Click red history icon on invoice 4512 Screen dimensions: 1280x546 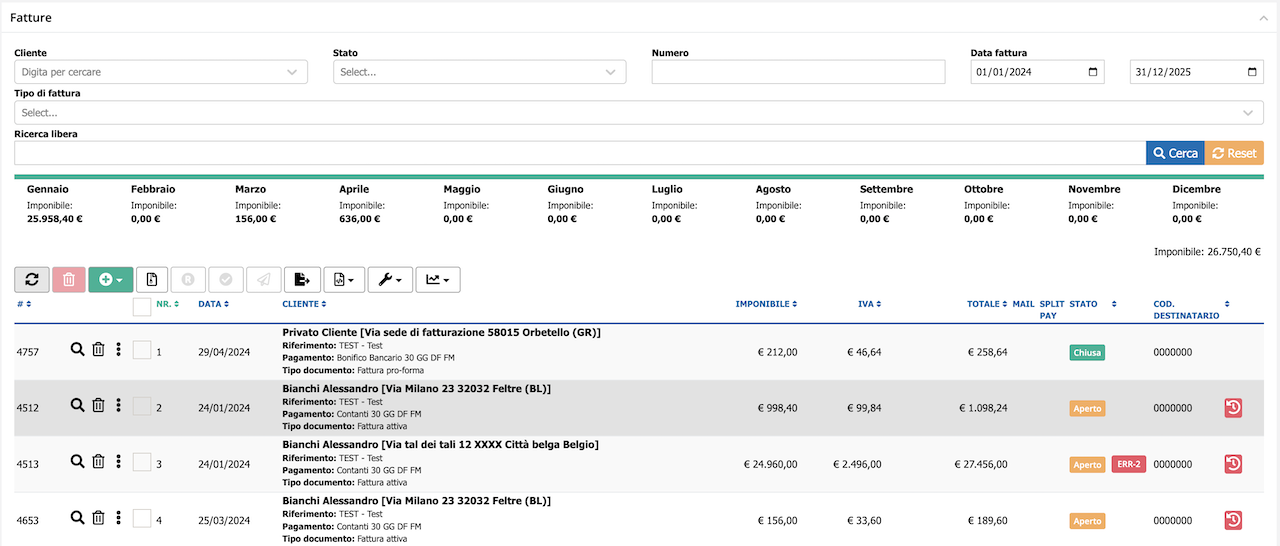(1233, 408)
